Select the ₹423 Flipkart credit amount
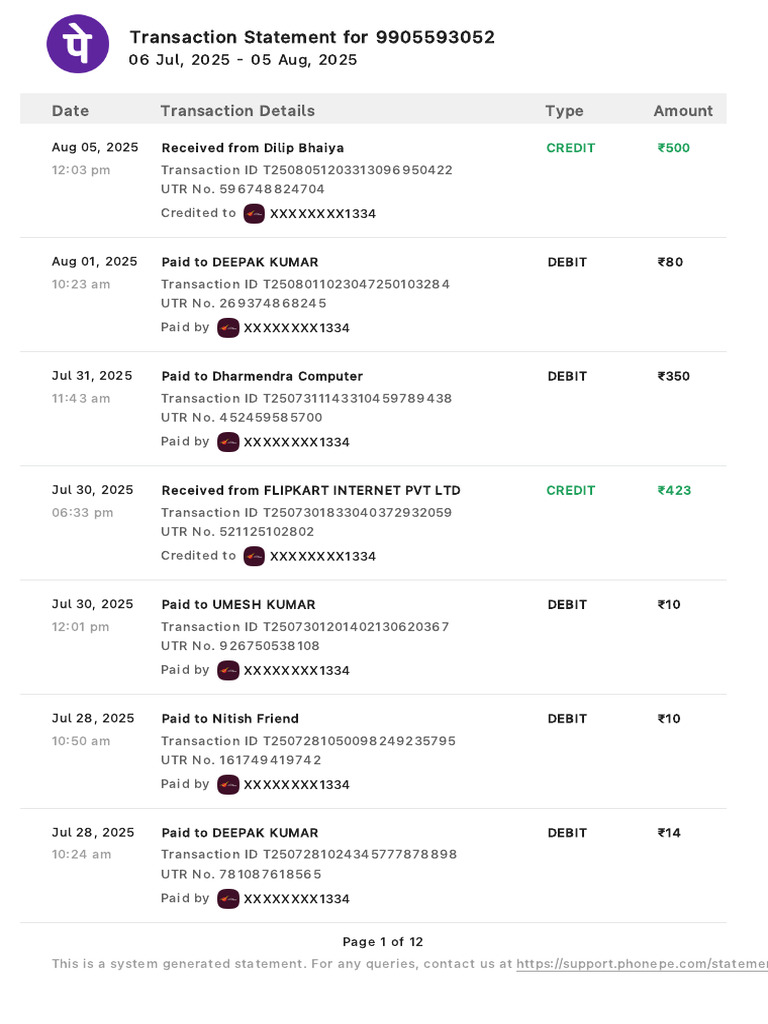 coord(674,490)
